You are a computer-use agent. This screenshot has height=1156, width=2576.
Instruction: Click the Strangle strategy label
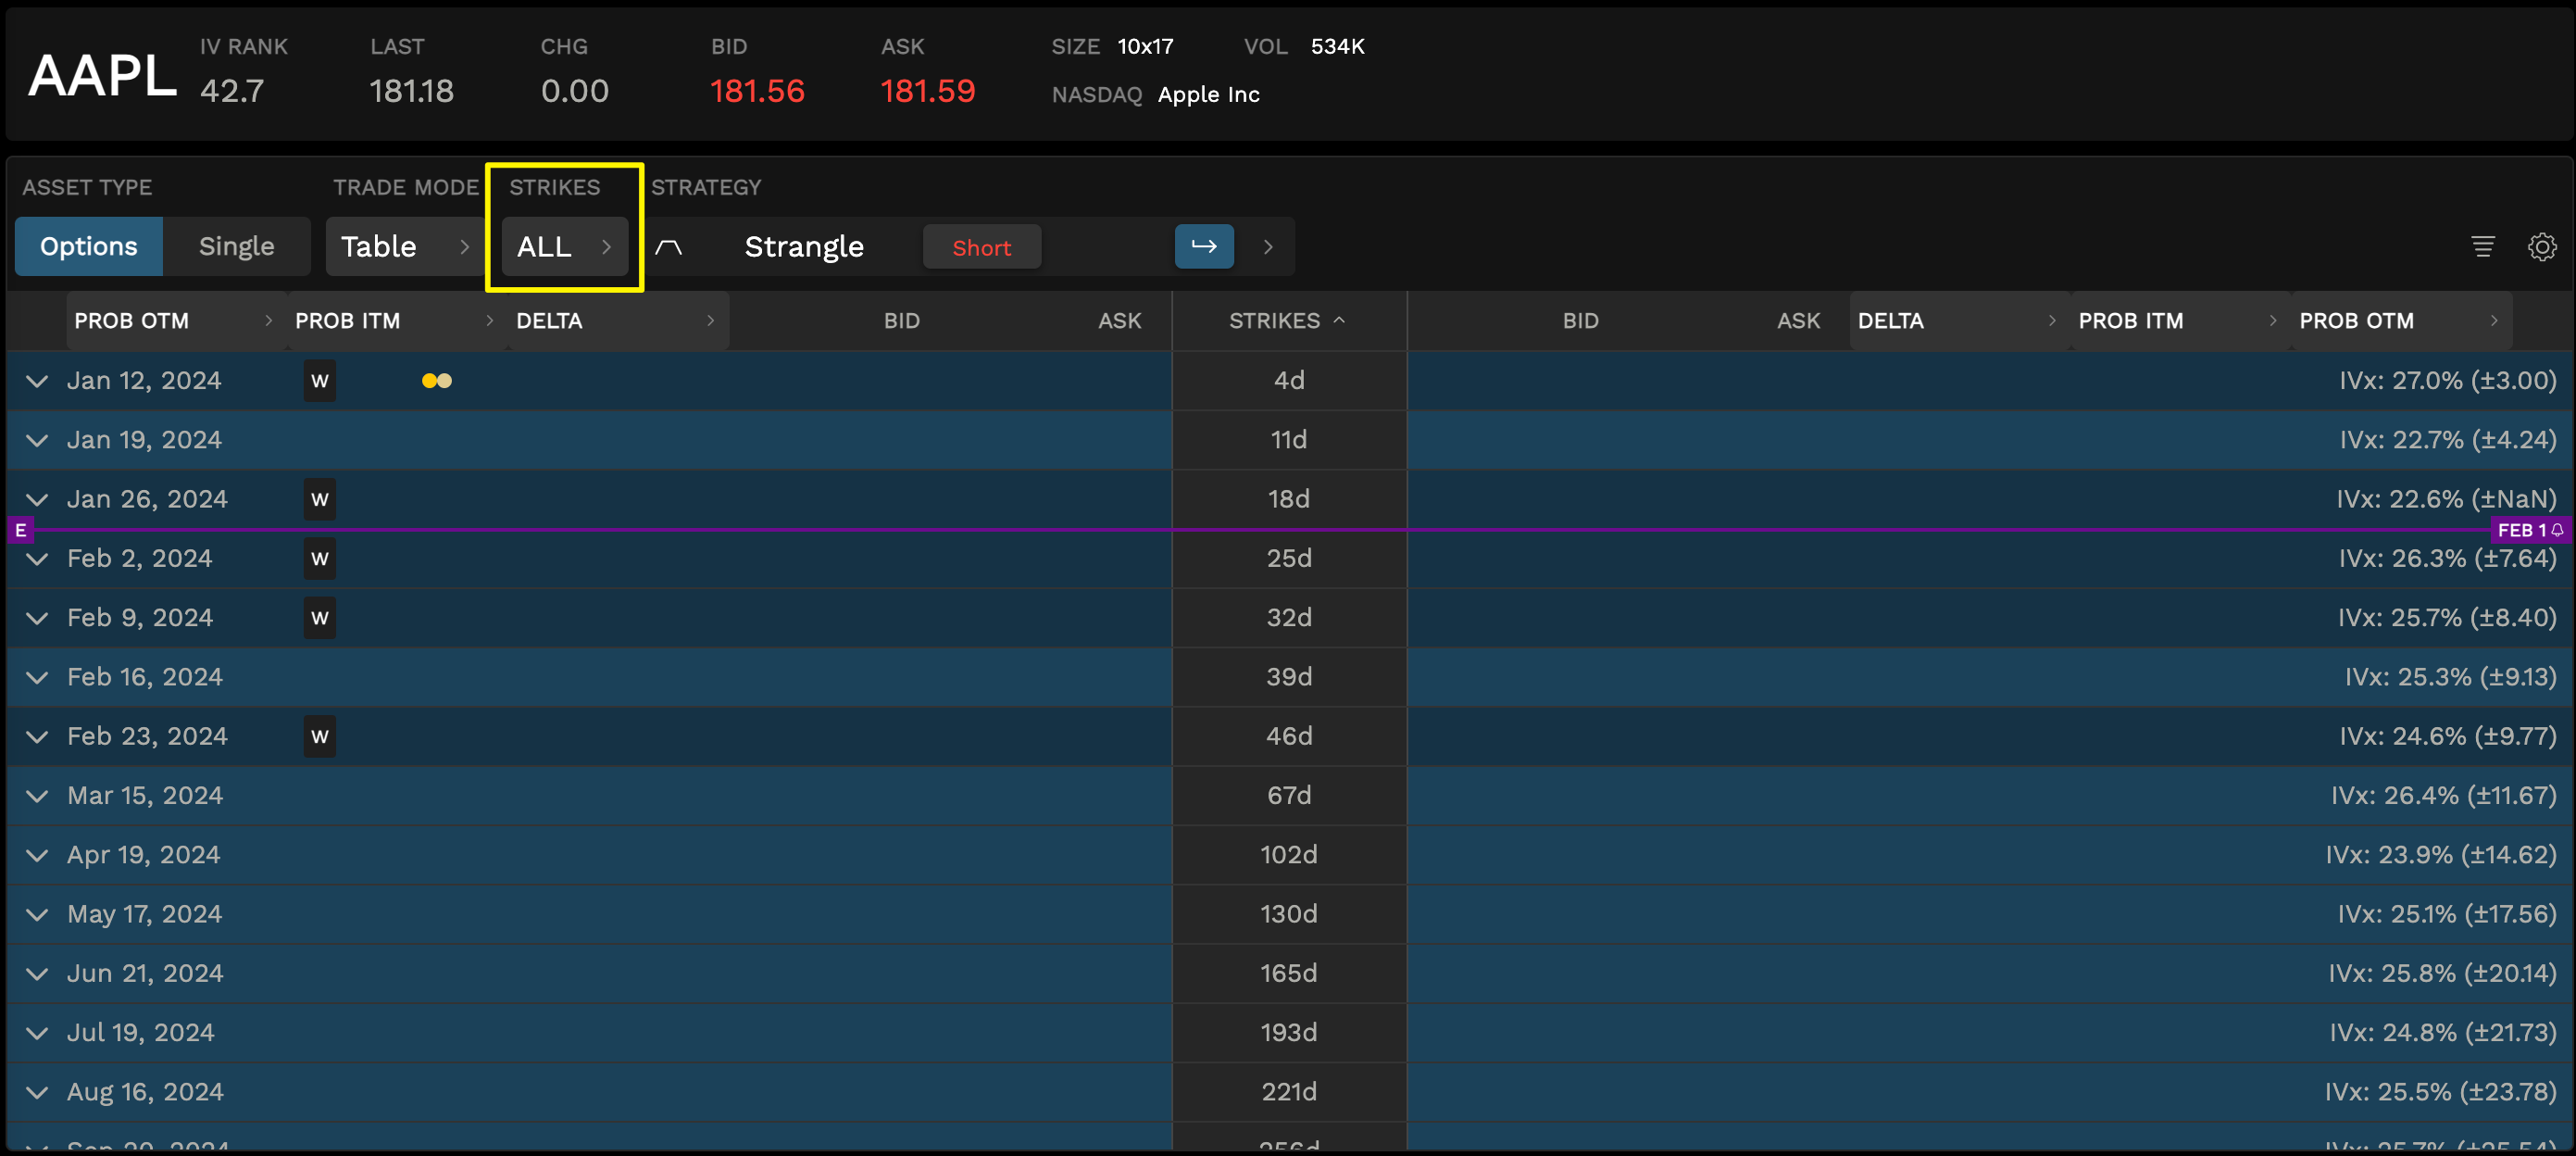point(804,246)
